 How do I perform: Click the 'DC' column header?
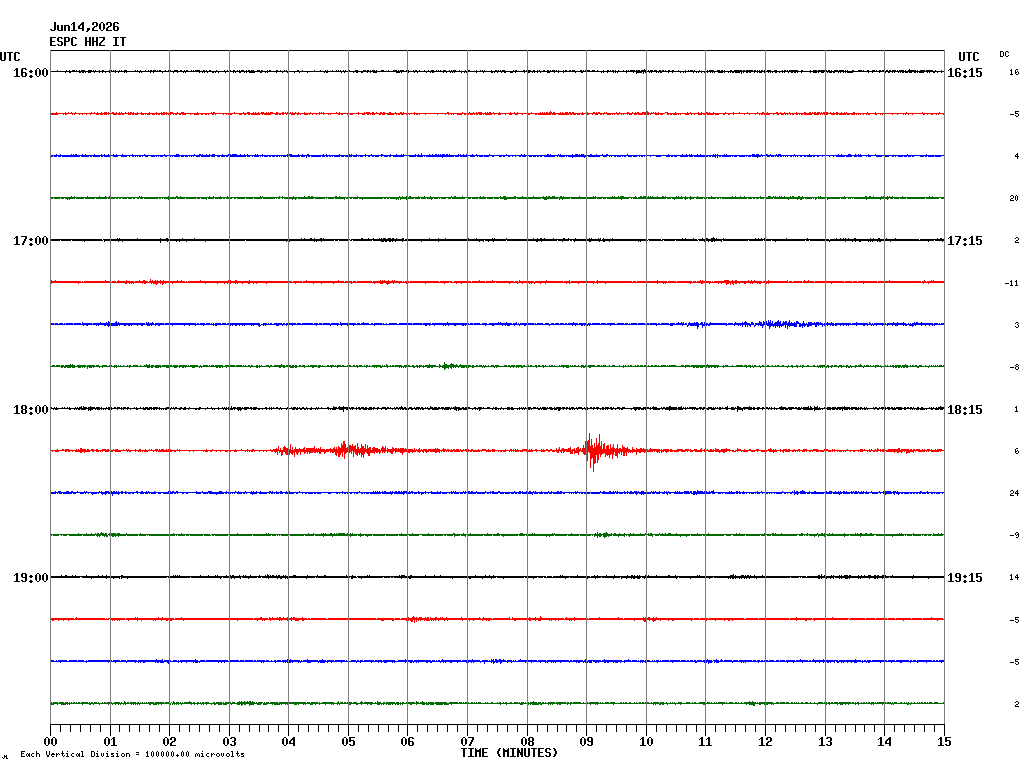coord(1004,54)
